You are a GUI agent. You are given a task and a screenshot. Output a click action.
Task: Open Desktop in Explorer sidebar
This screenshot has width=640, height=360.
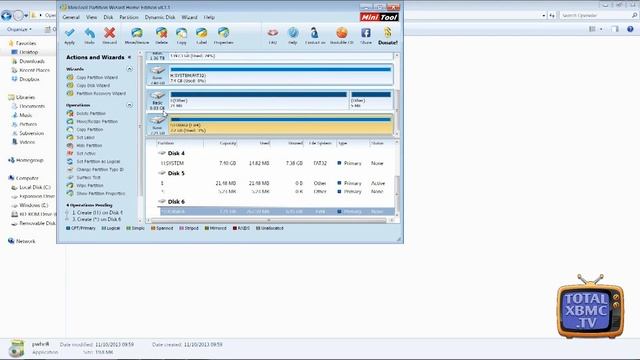pos(29,52)
